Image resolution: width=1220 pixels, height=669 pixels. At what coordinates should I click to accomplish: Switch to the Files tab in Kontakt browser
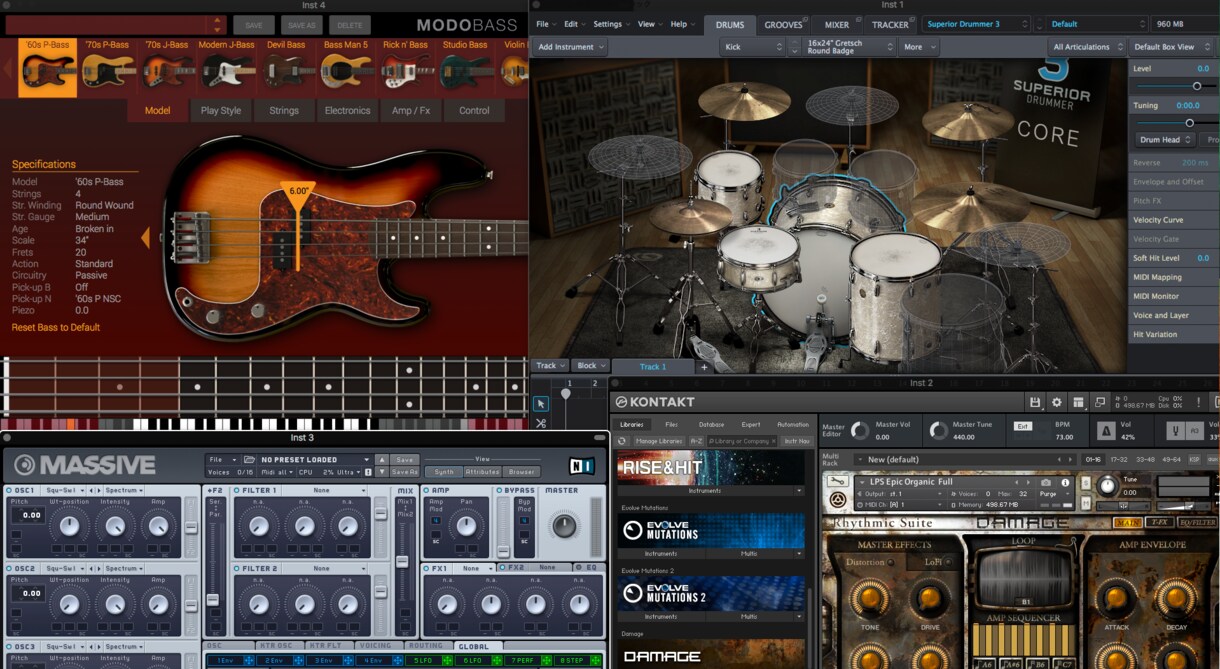click(x=671, y=424)
